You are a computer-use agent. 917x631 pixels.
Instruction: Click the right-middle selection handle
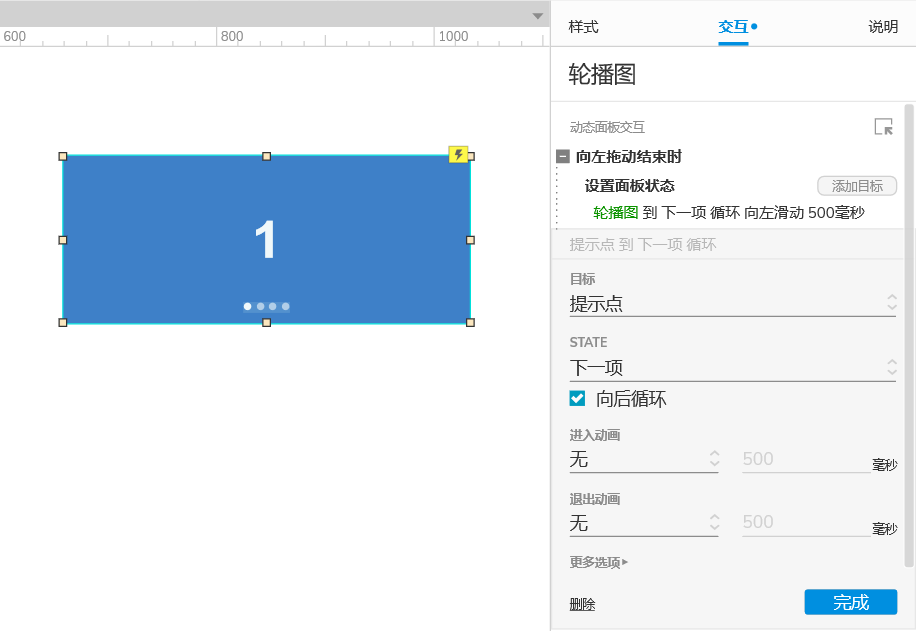point(470,240)
